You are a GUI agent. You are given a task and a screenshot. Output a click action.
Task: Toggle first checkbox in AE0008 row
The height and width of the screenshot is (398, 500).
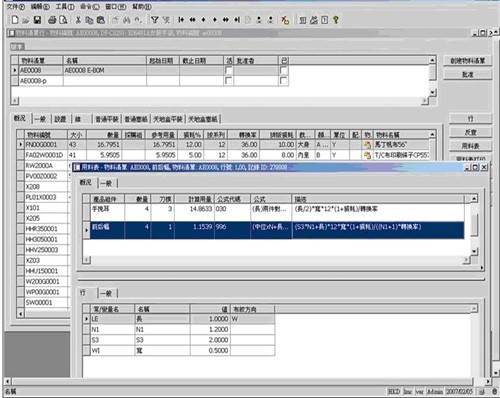[x=229, y=70]
